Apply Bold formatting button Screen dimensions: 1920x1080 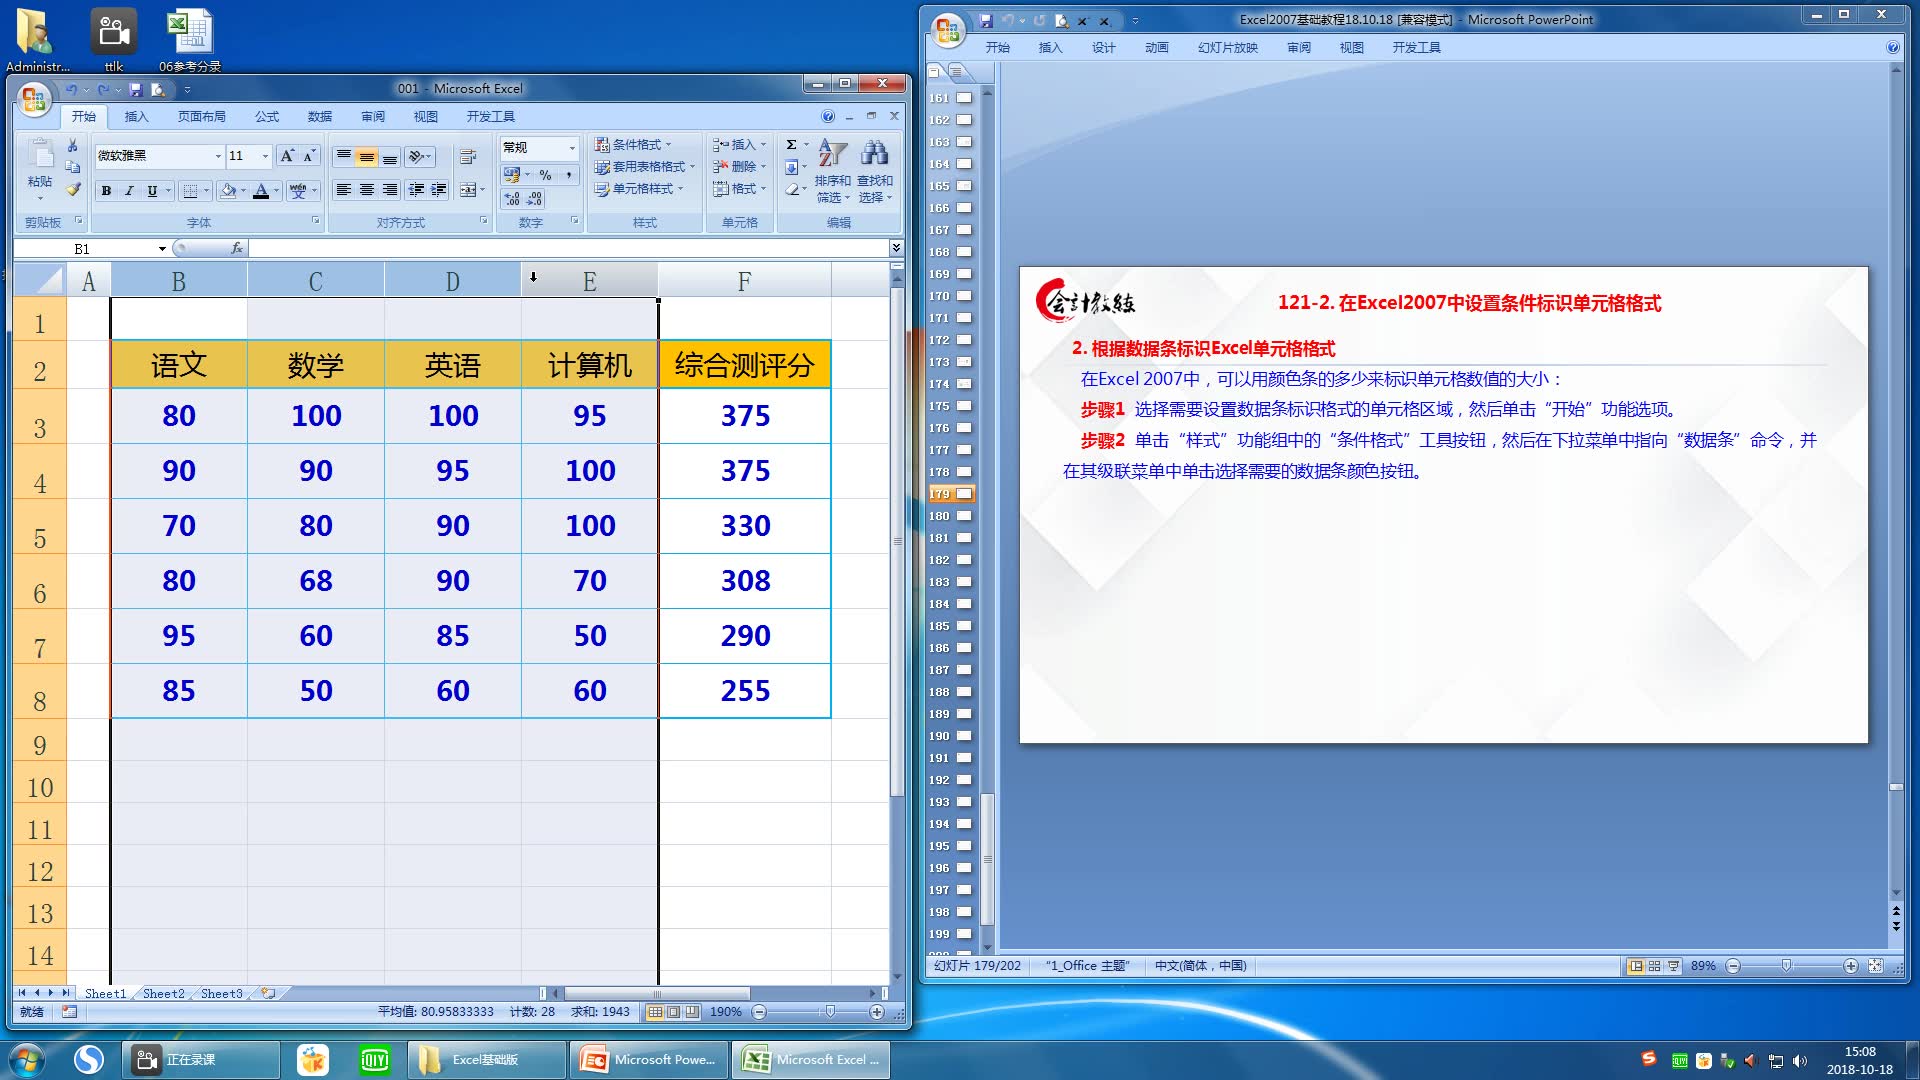[106, 191]
